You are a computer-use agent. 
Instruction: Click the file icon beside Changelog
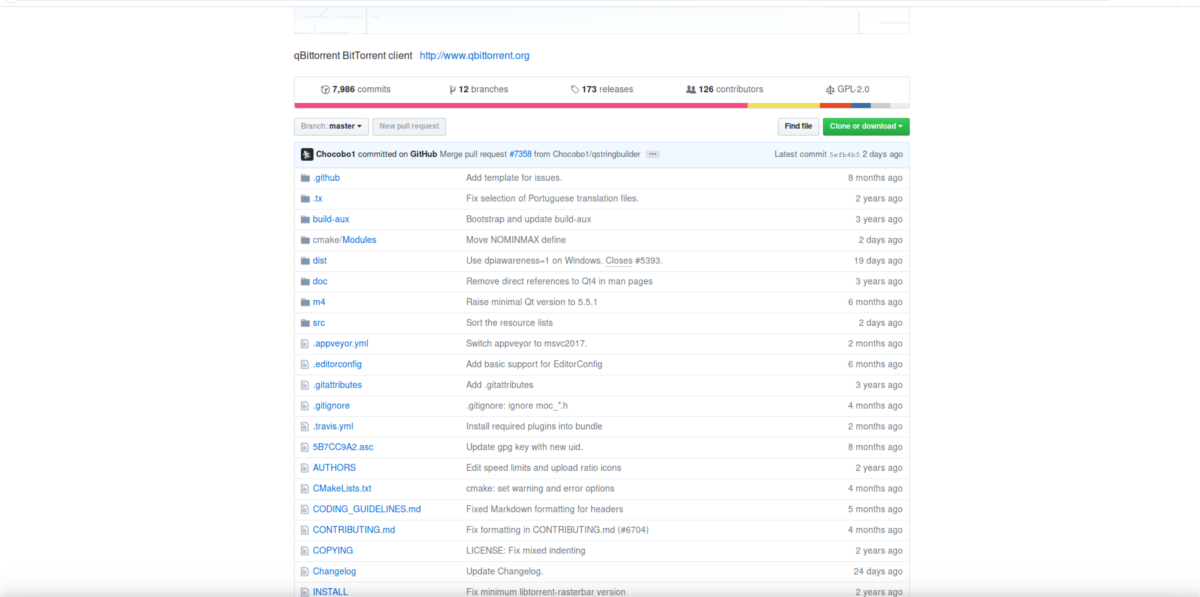coord(305,571)
